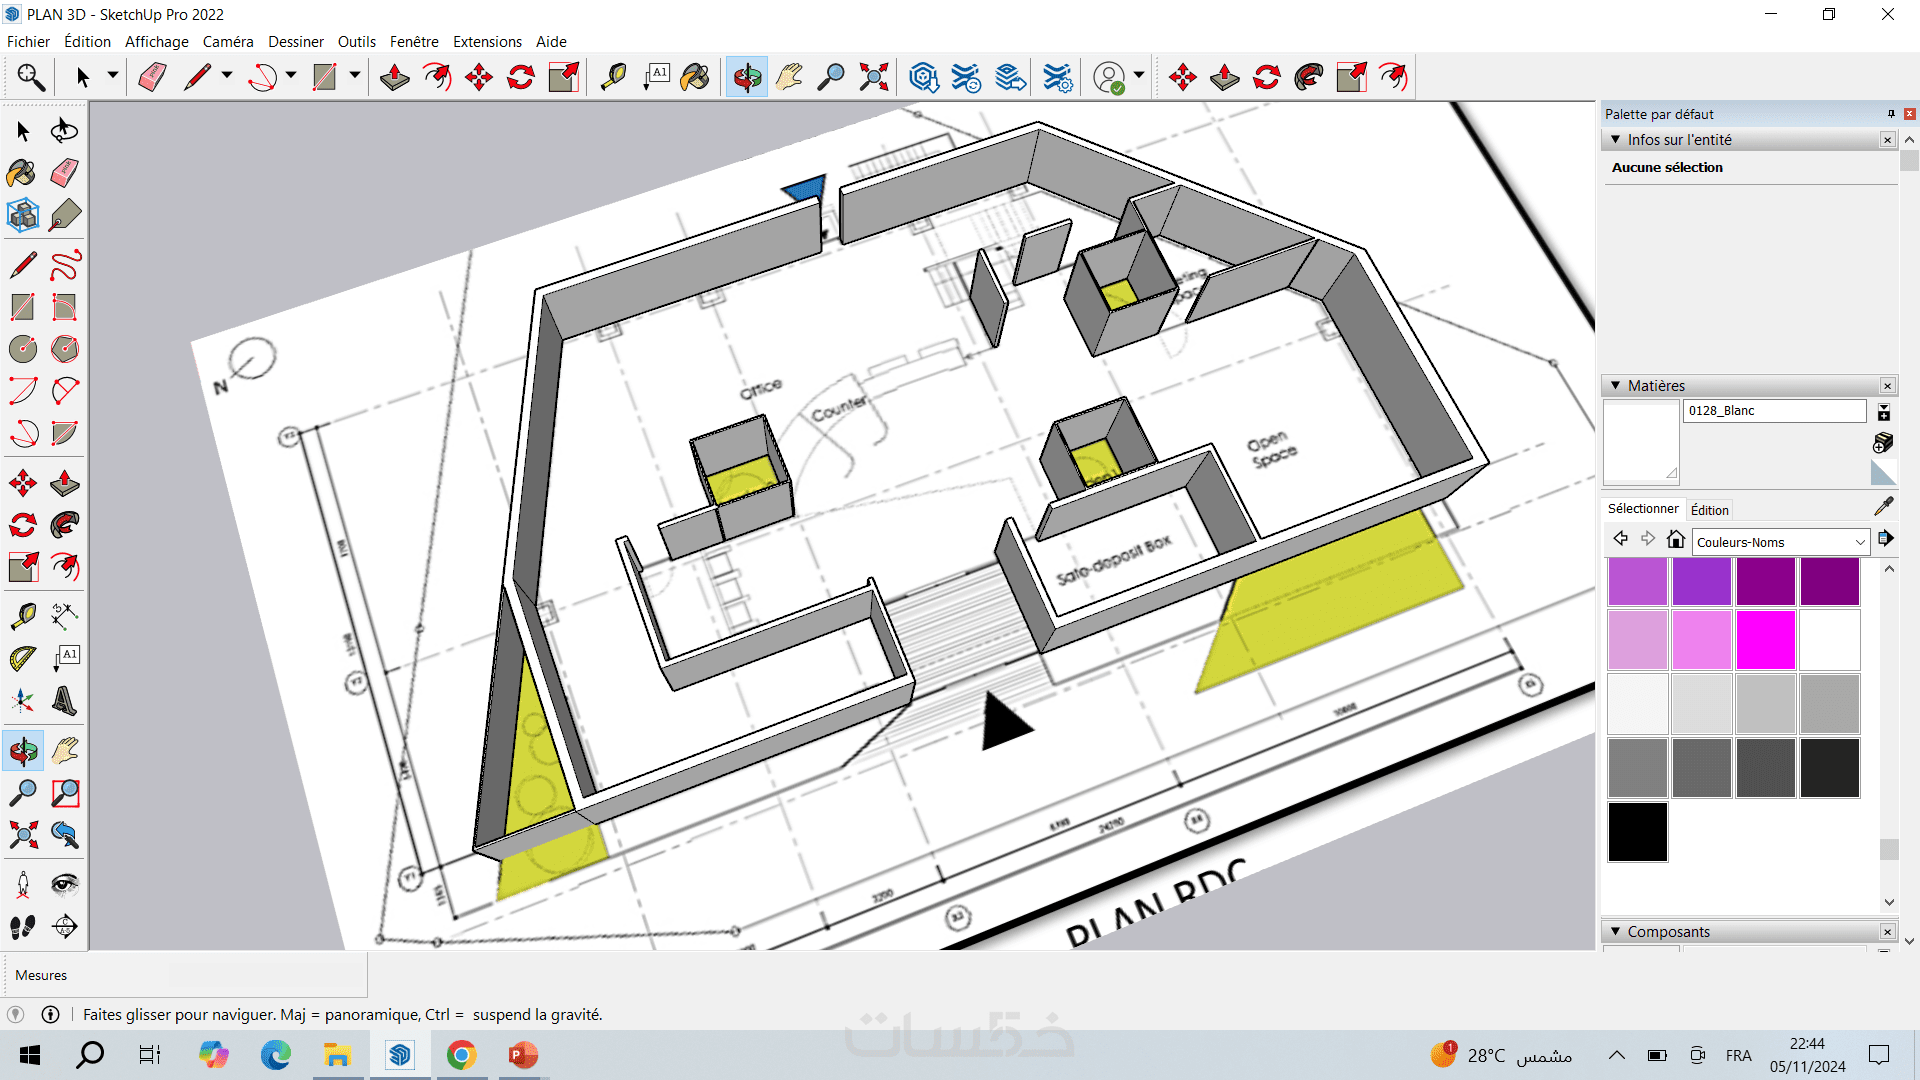Click the material eyedropper sample icon

pos(1883,506)
